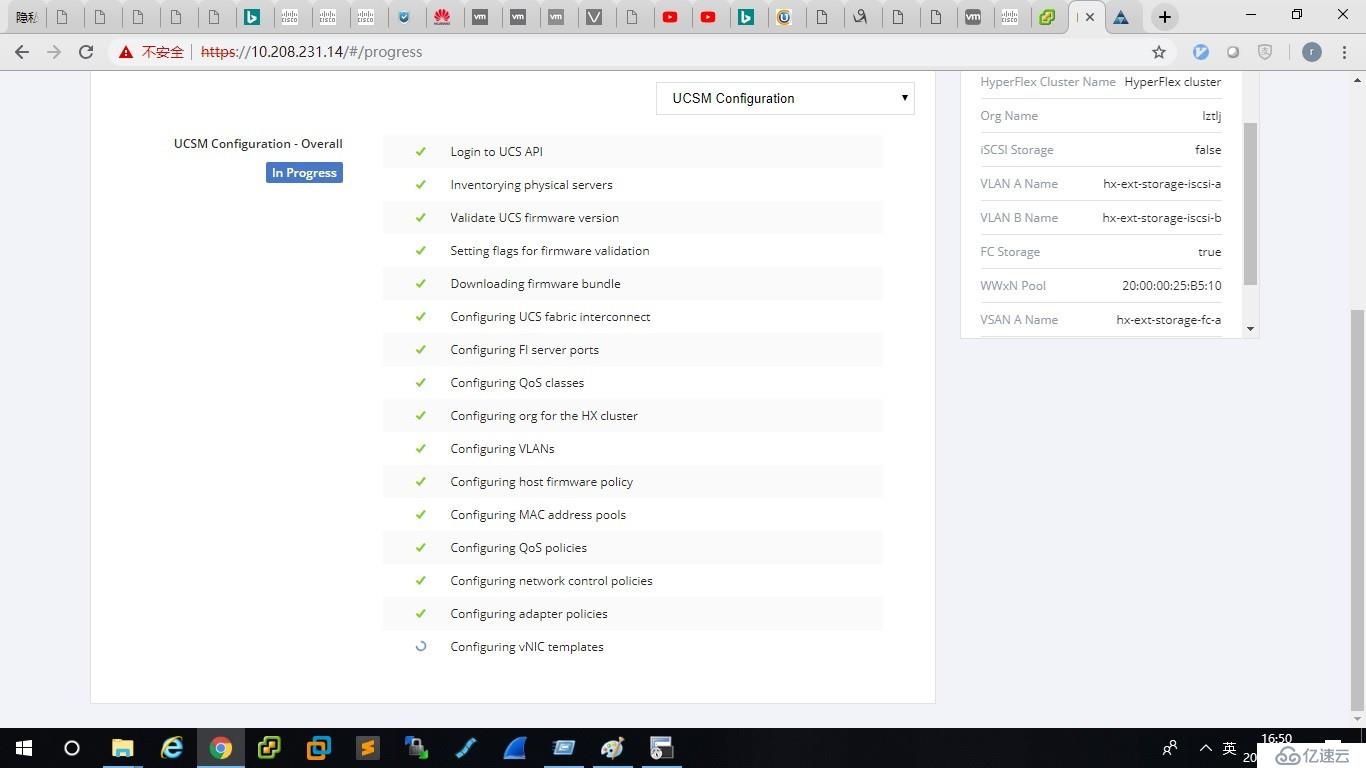Click VSAN A Name hx-ext-storage-fc-a
1366x768 pixels.
click(1169, 320)
